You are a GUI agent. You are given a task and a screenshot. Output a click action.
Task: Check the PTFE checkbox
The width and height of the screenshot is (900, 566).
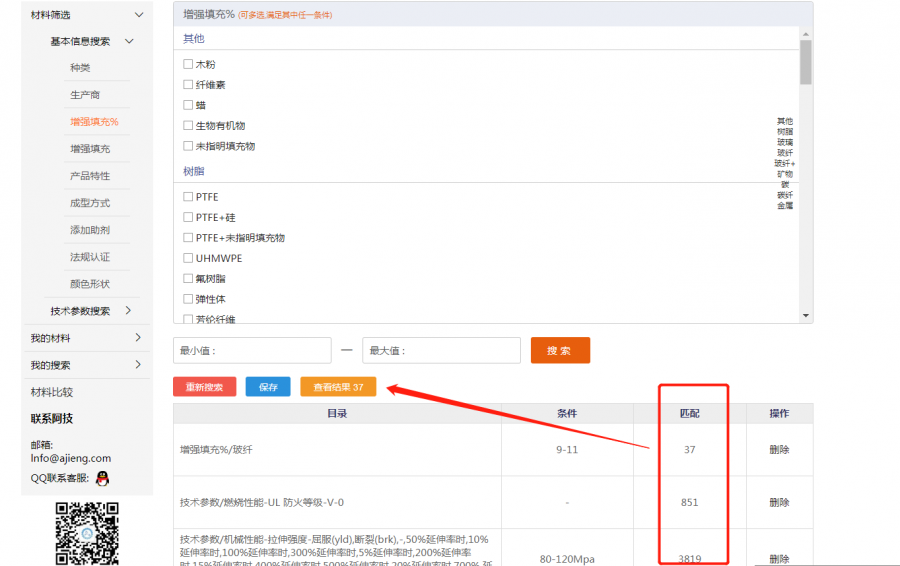coord(188,197)
